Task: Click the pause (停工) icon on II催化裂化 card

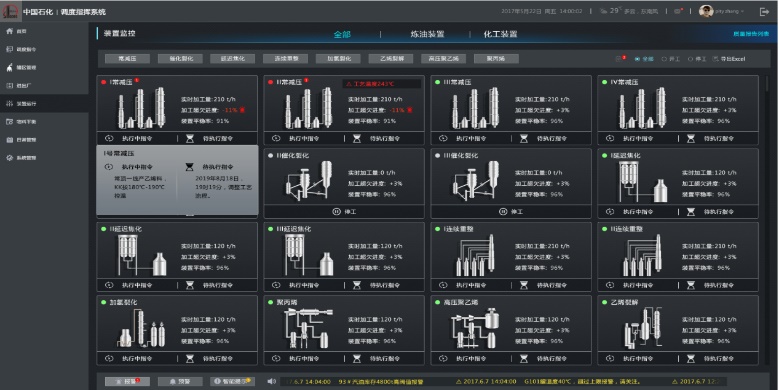Action: point(336,212)
